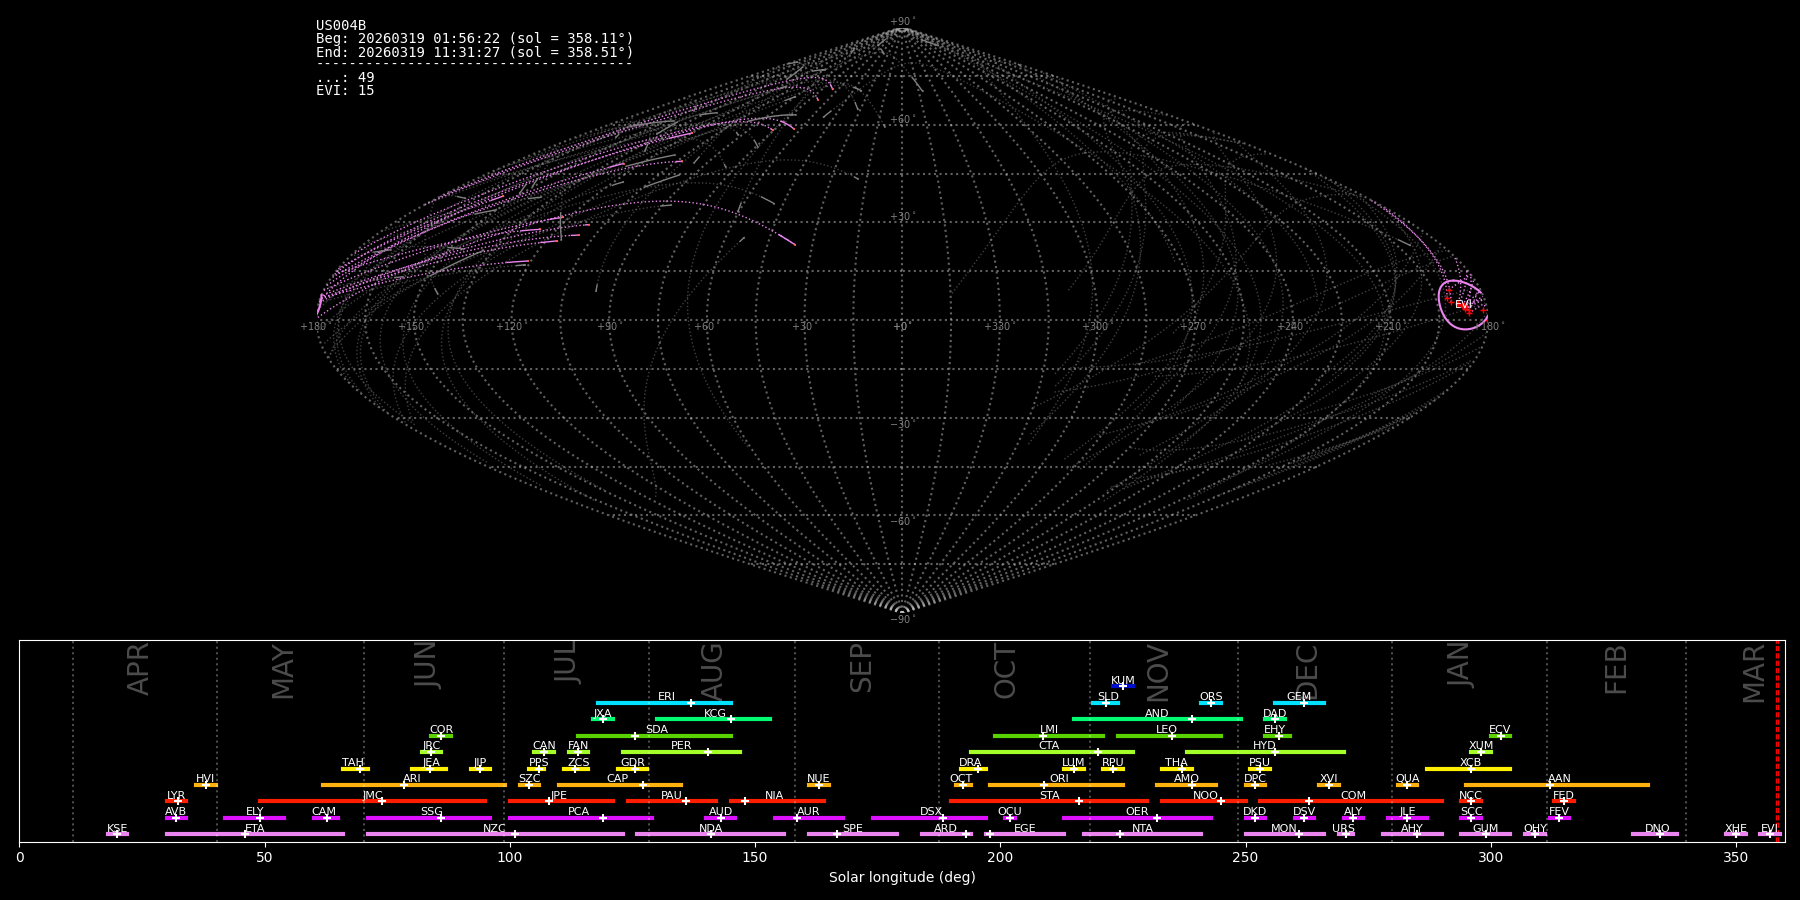Click the JMC shower label
The image size is (1800, 900).
coord(372,796)
